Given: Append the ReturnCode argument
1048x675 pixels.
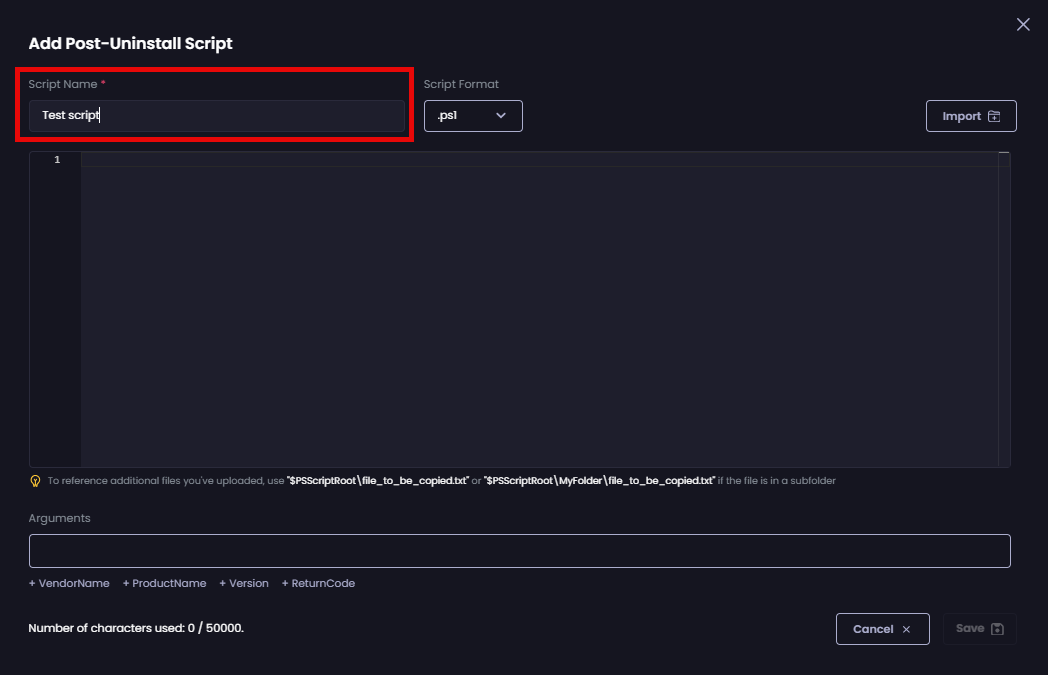Looking at the screenshot, I should click(318, 583).
